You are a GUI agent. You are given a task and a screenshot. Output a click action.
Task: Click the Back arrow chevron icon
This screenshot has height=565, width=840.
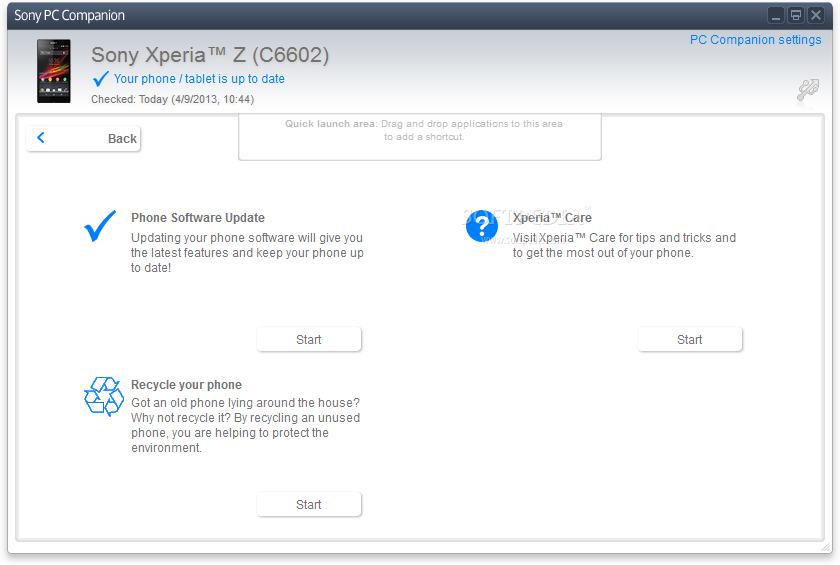41,138
